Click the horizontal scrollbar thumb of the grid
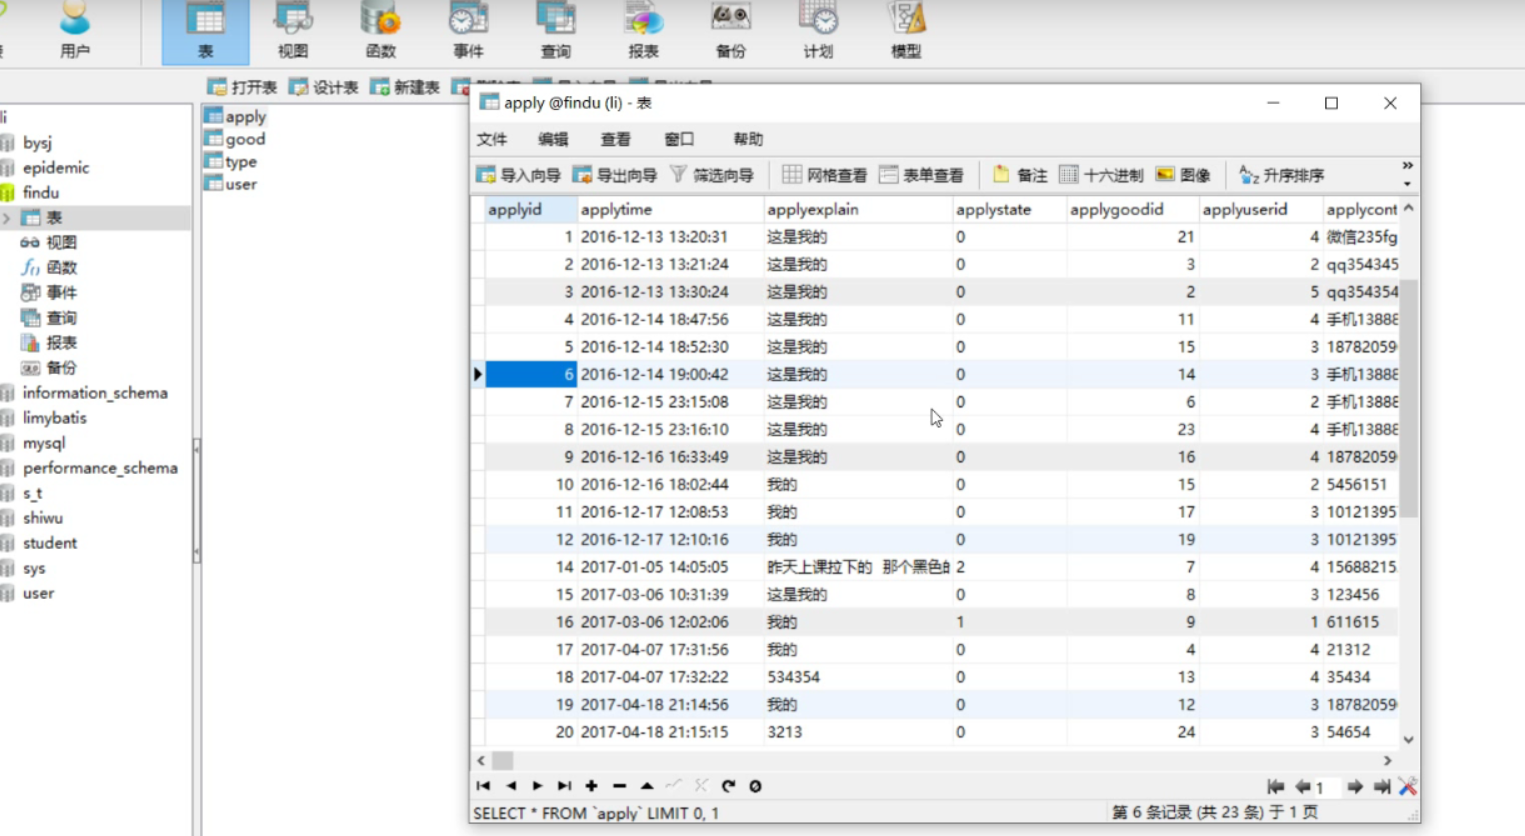The image size is (1525, 836). click(502, 760)
